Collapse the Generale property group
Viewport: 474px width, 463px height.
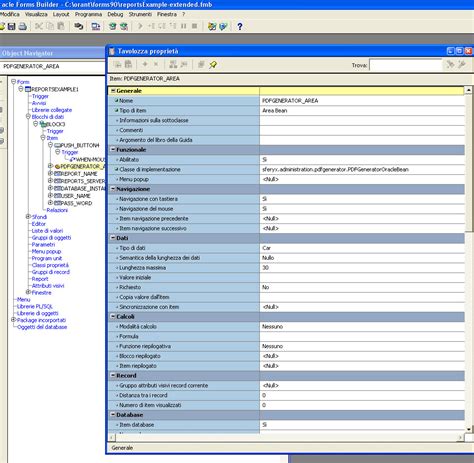pos(113,91)
